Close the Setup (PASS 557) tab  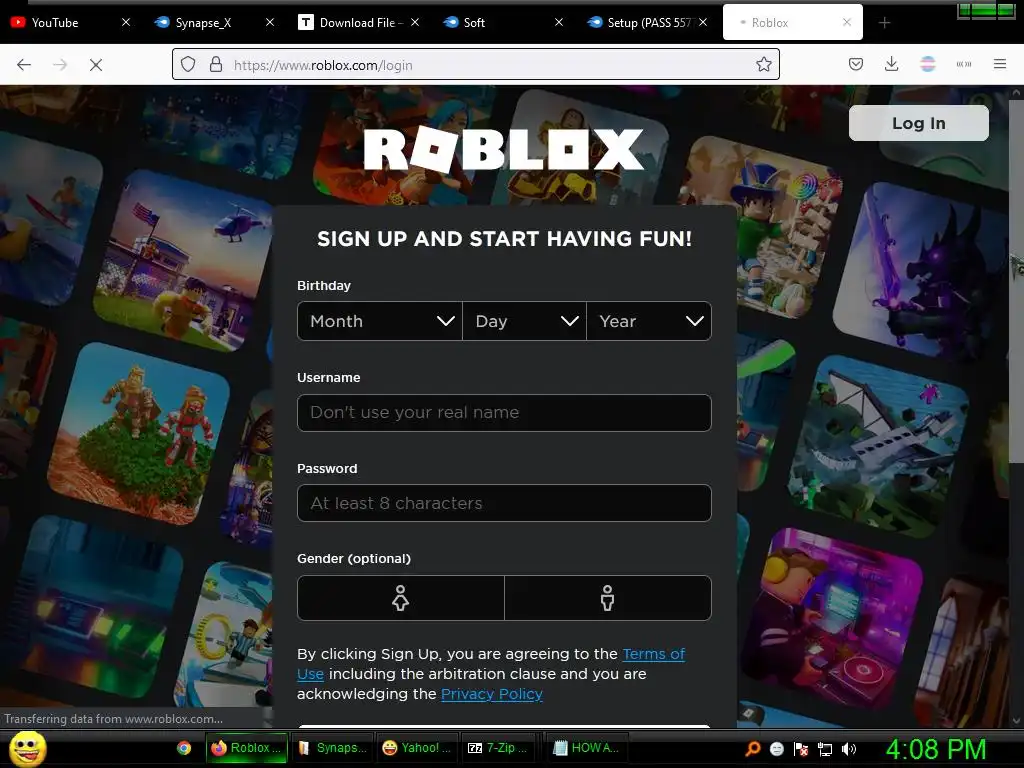click(703, 22)
